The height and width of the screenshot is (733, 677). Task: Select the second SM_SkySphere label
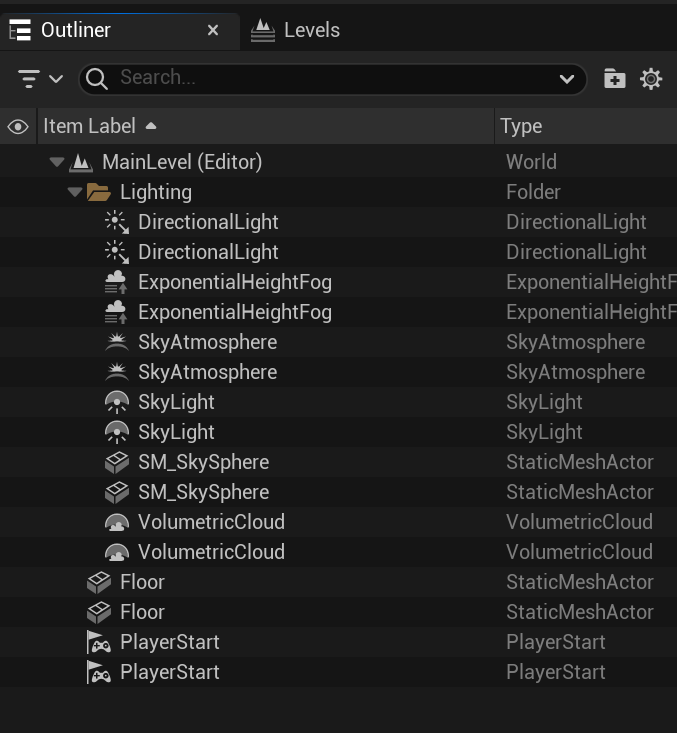pyautogui.click(x=203, y=492)
